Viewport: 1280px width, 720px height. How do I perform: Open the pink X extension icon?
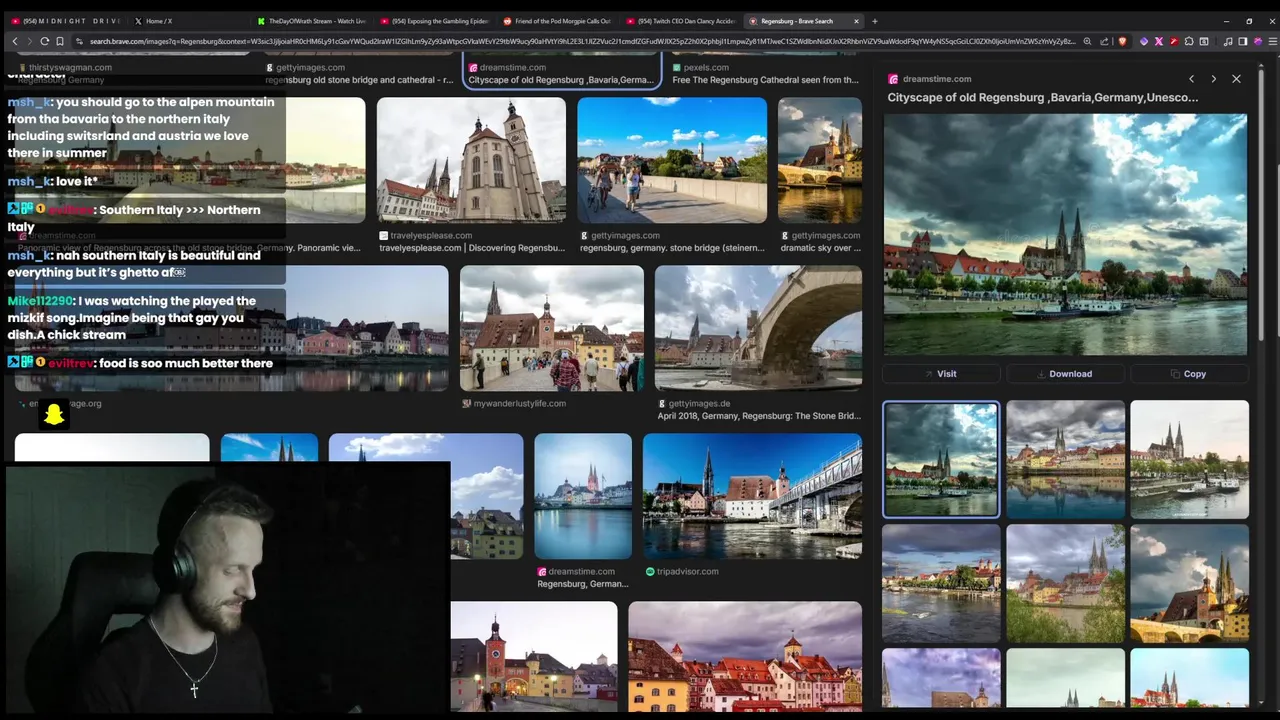click(1159, 41)
